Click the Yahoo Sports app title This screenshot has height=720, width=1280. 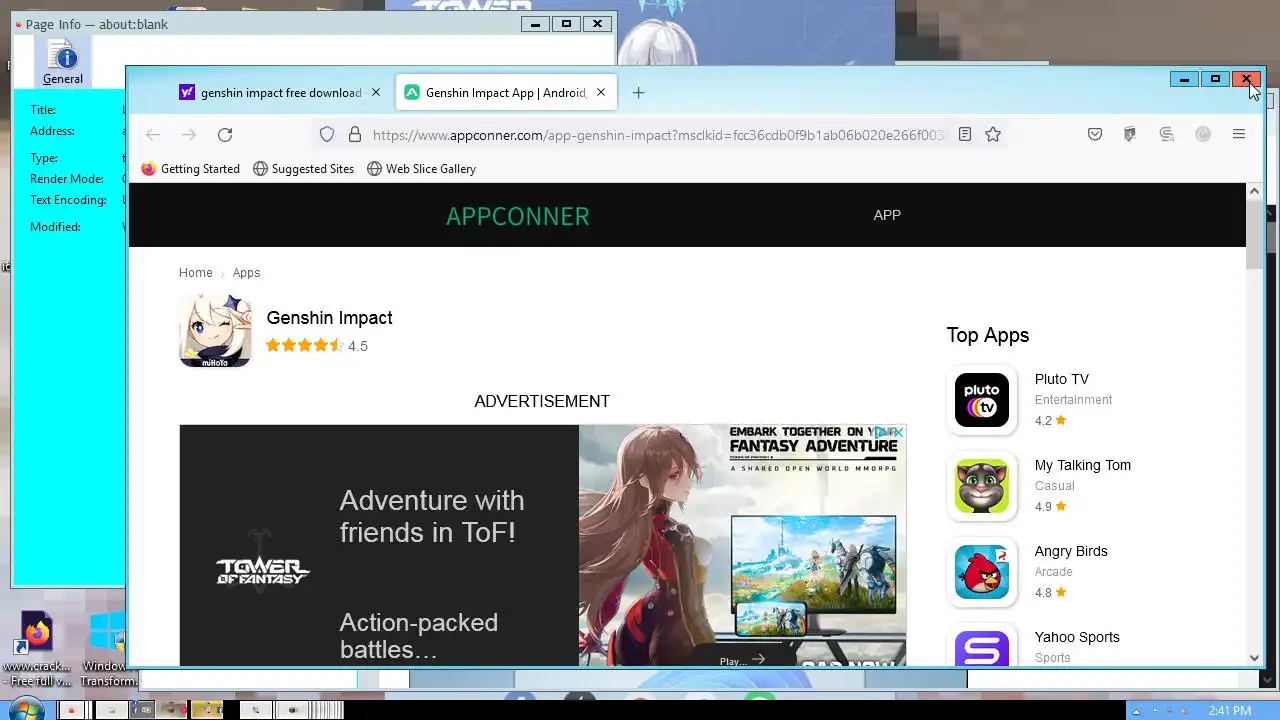(x=1077, y=637)
